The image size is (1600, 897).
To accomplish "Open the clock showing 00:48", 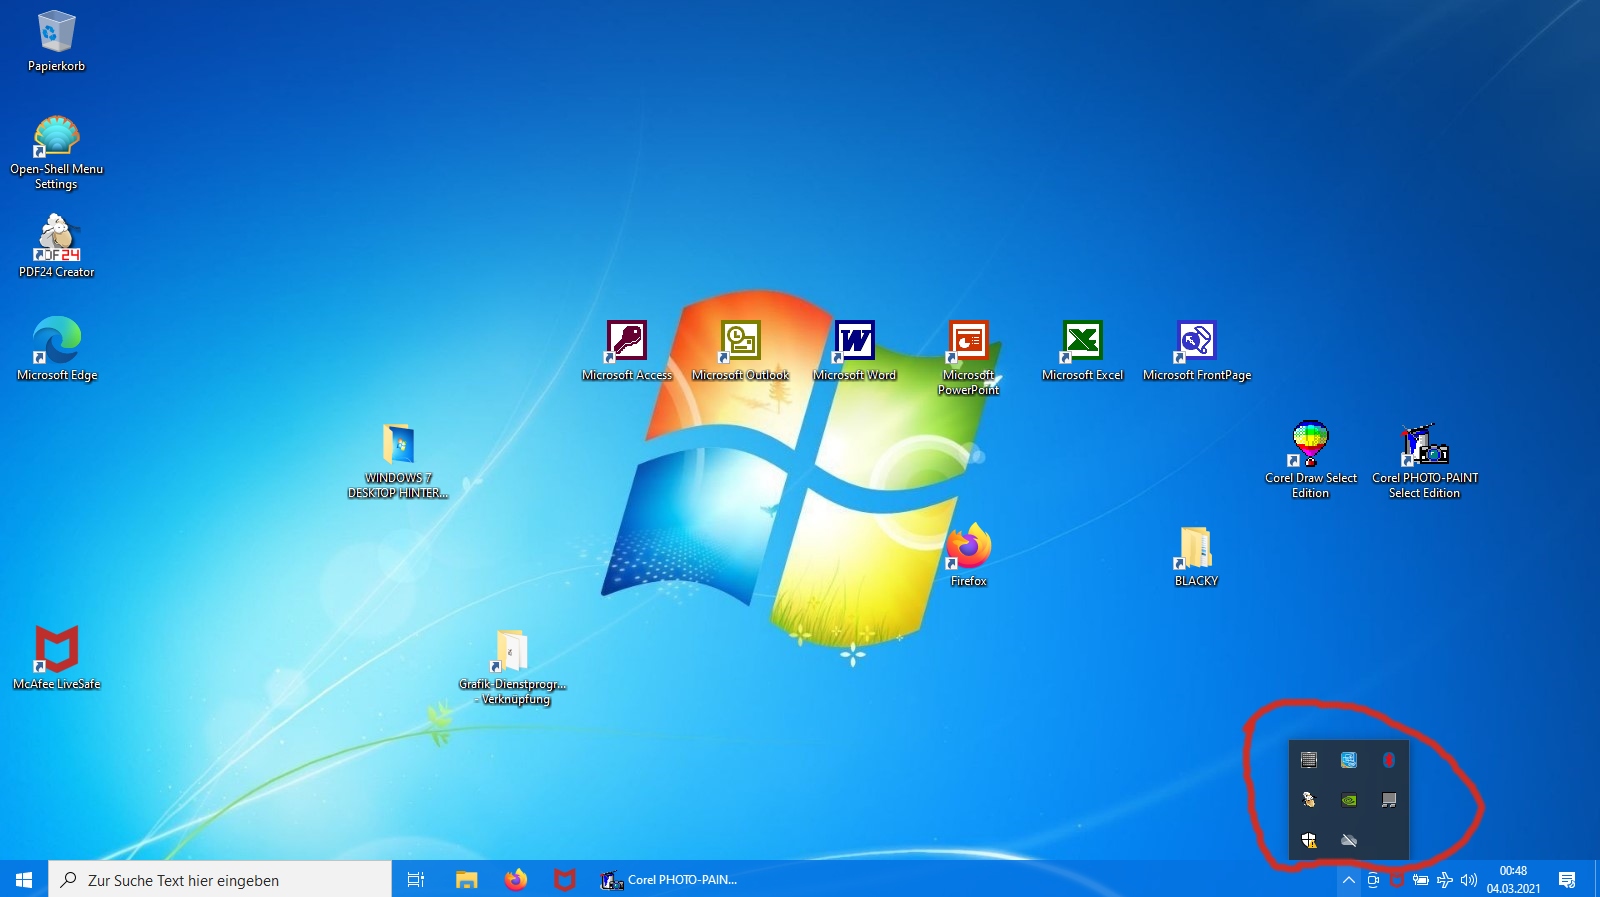I will 1513,879.
